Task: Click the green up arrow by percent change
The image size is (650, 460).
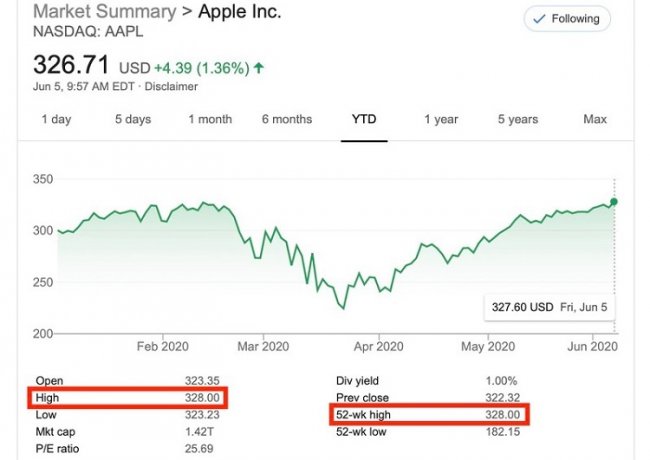Action: [x=260, y=68]
